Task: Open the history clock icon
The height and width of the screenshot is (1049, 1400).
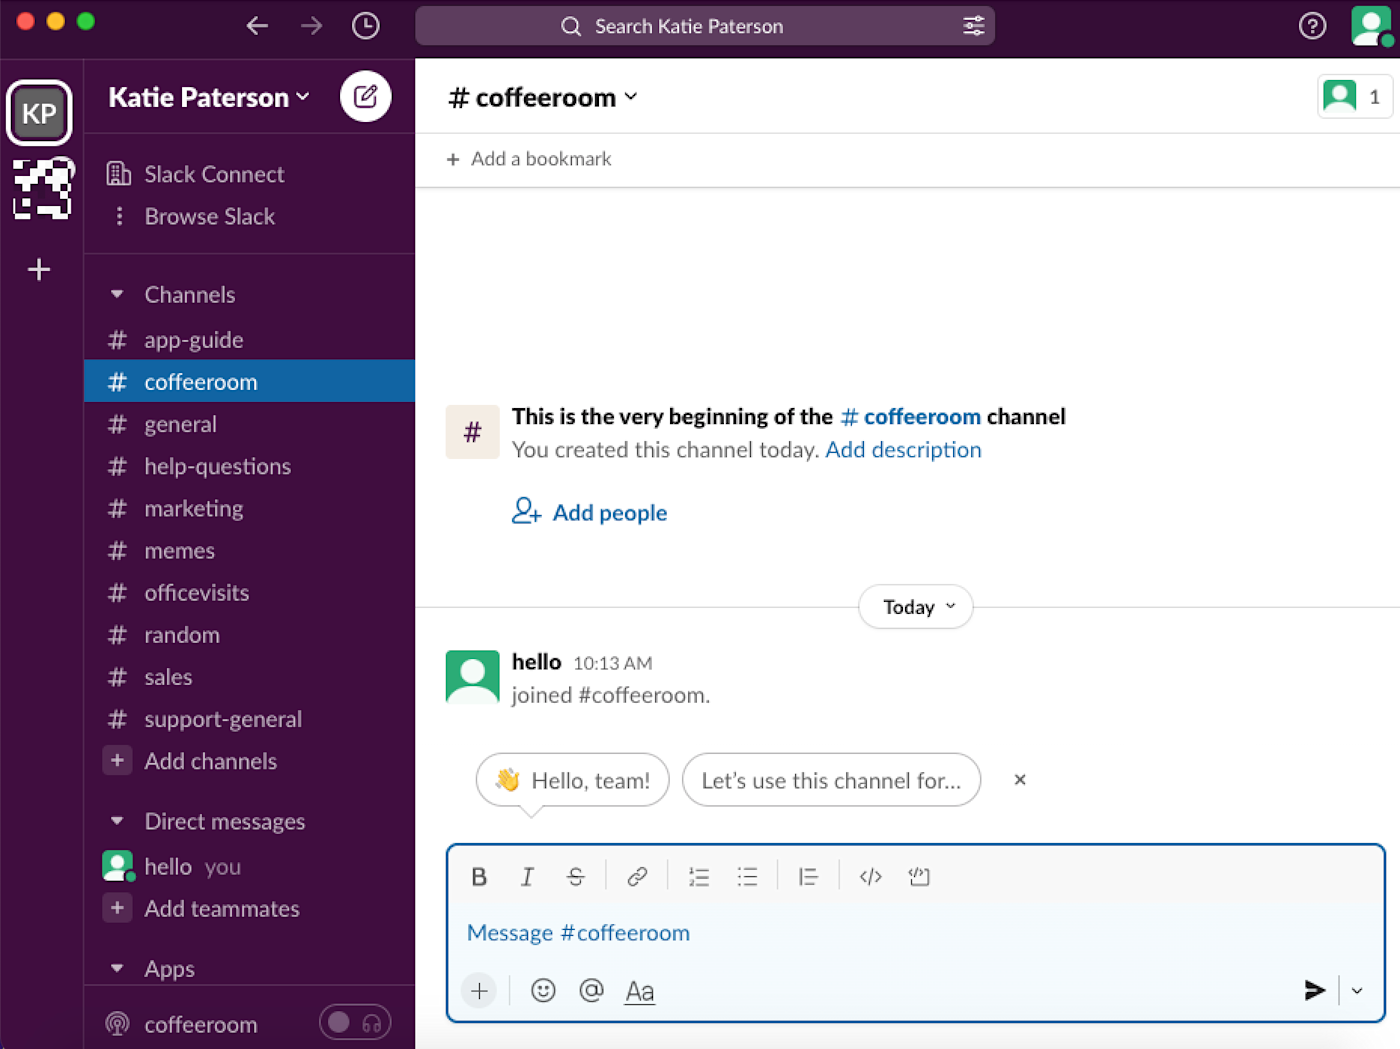Action: tap(366, 26)
